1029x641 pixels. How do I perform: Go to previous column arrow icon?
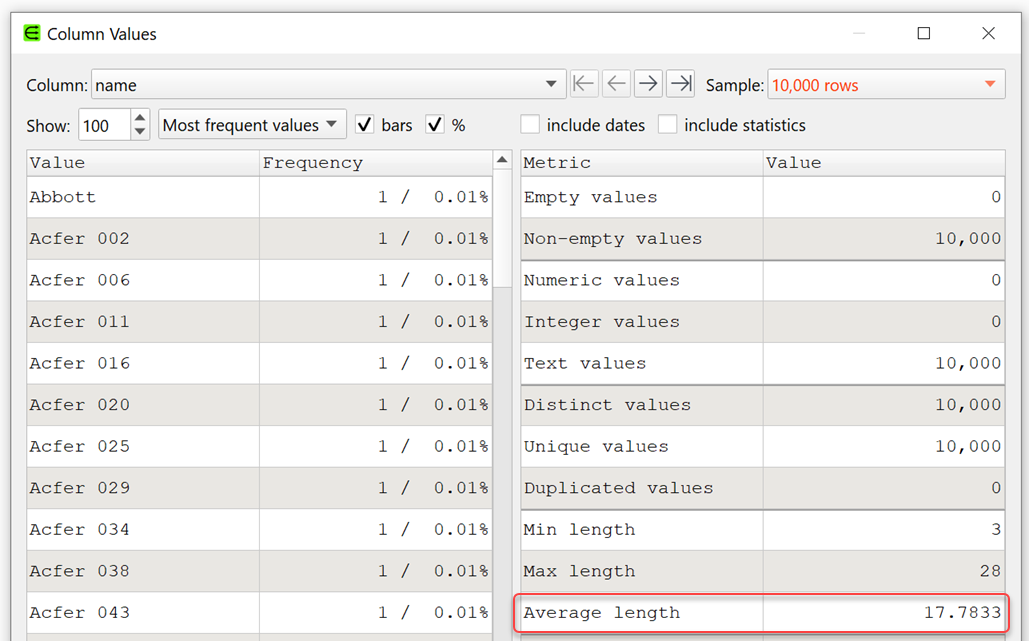tap(616, 84)
